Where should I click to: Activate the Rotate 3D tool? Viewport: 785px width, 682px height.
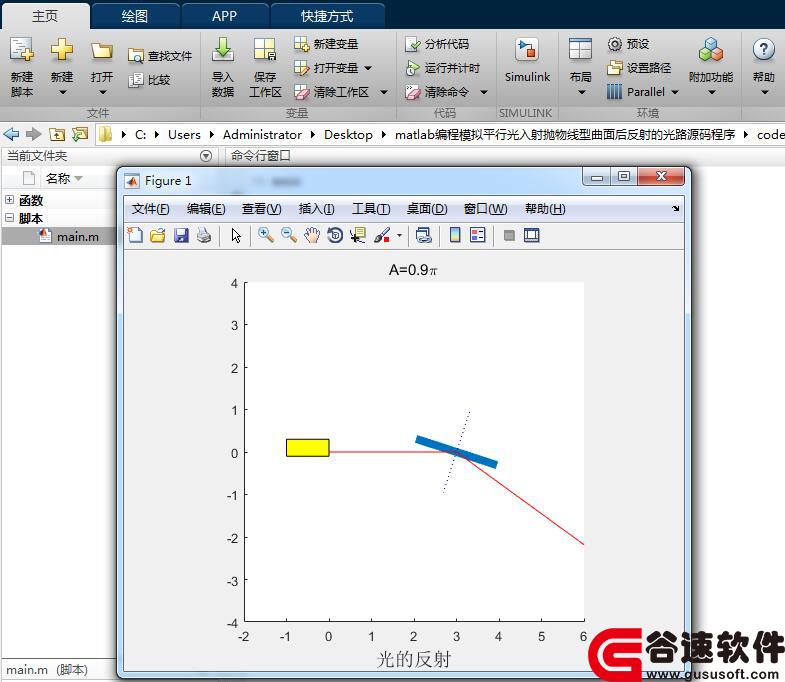tap(335, 235)
